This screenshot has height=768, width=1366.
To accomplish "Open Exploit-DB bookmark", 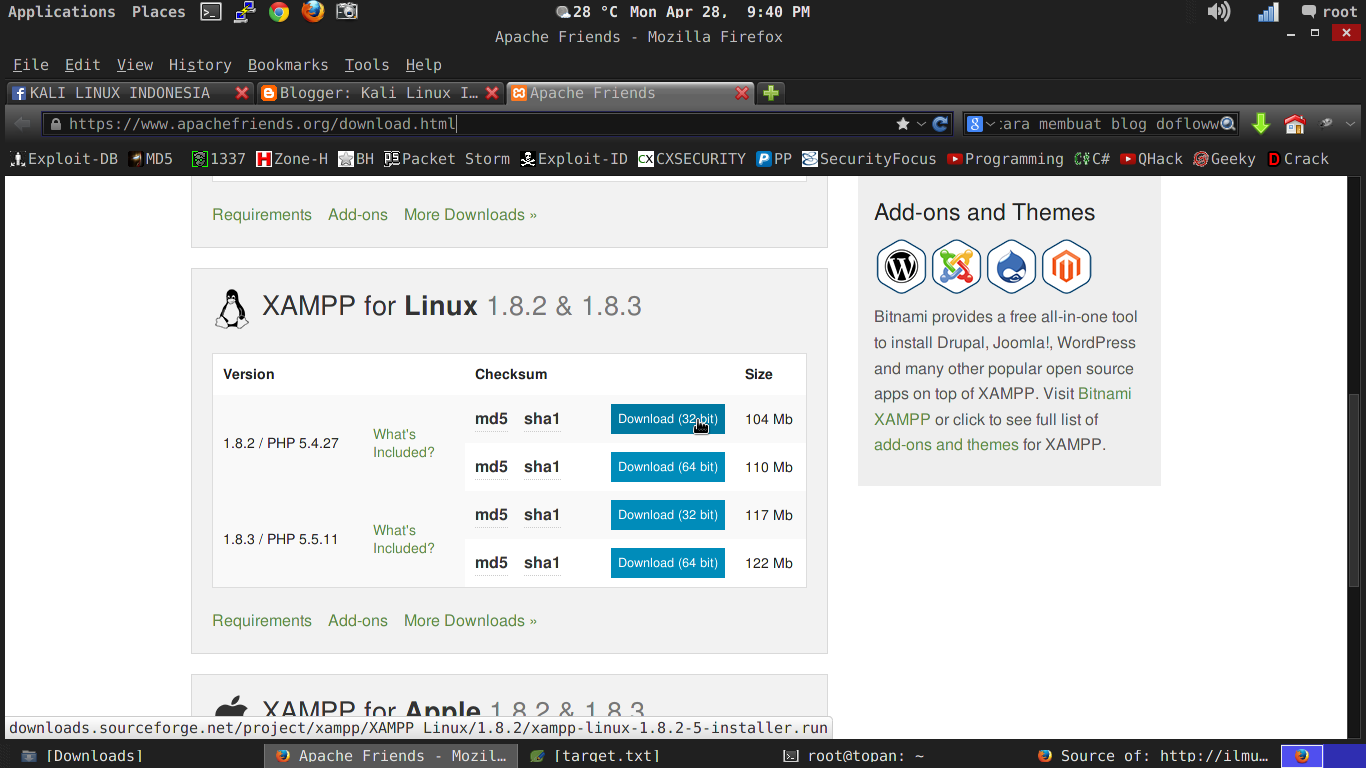I will pyautogui.click(x=64, y=159).
